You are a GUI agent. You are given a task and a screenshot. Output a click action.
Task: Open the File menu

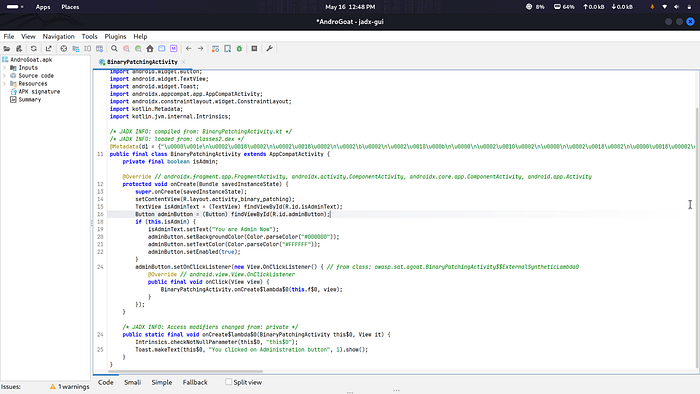tap(9, 37)
